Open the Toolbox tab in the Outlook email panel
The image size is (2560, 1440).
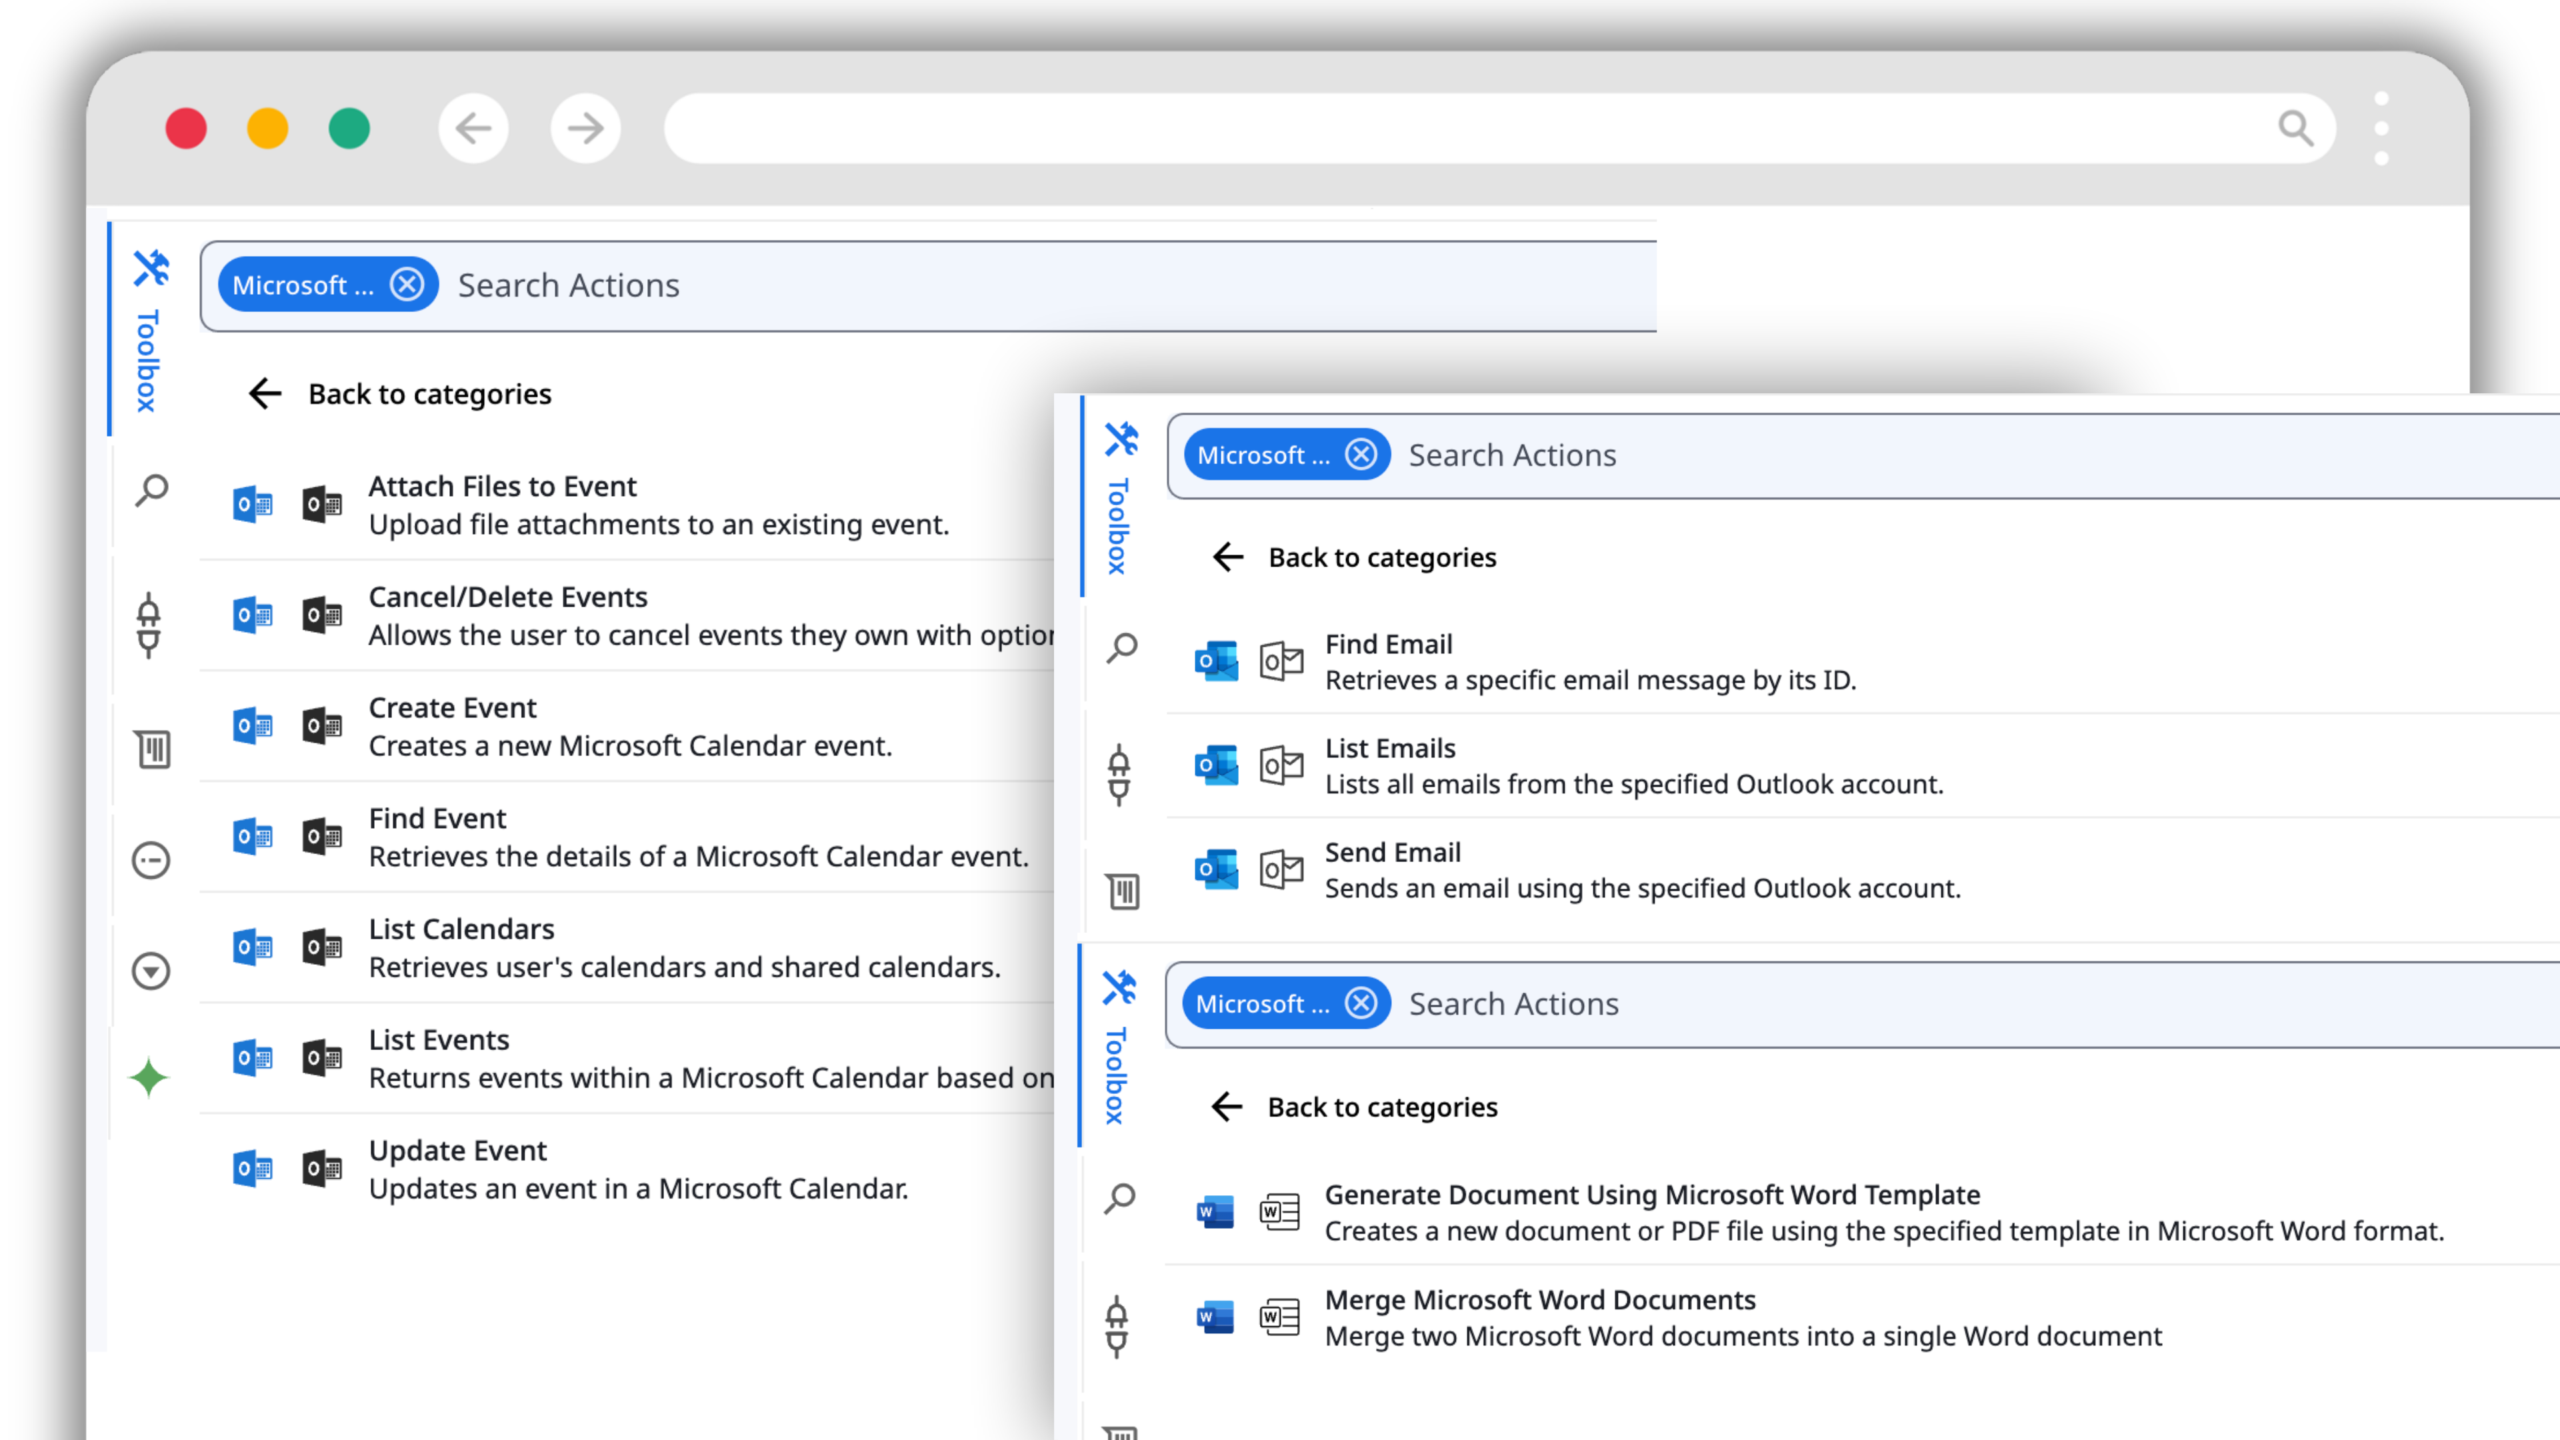(x=1119, y=497)
